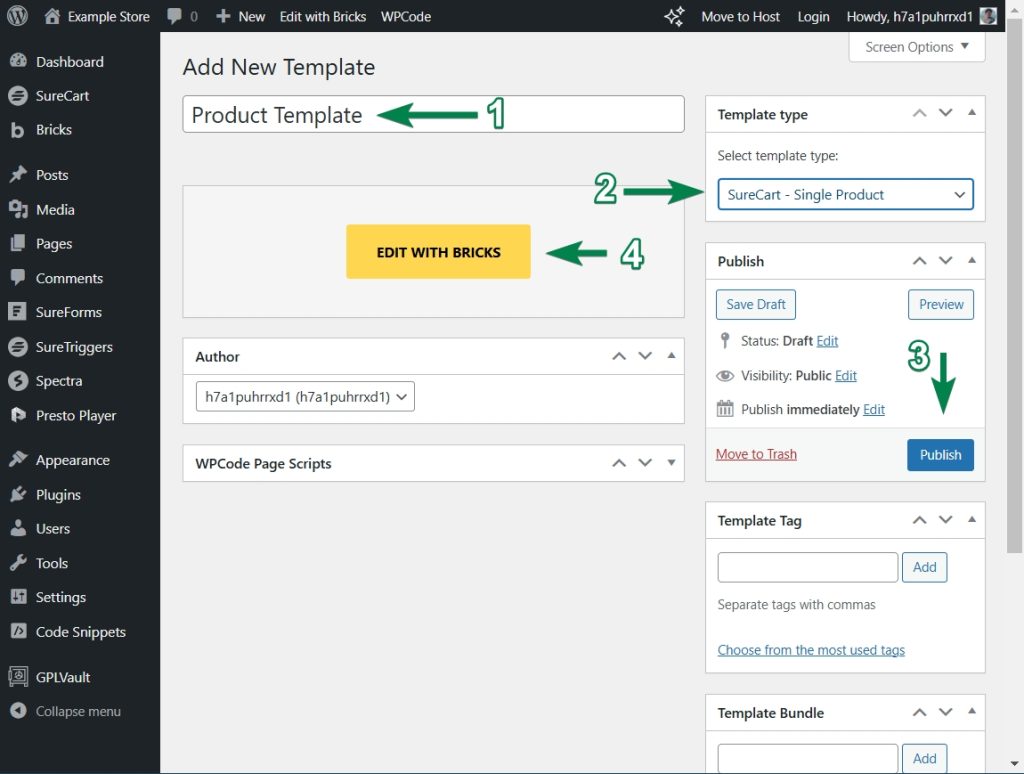Viewport: 1024px width, 774px height.
Task: Open Bricks in the sidebar menu
Action: [x=53, y=130]
